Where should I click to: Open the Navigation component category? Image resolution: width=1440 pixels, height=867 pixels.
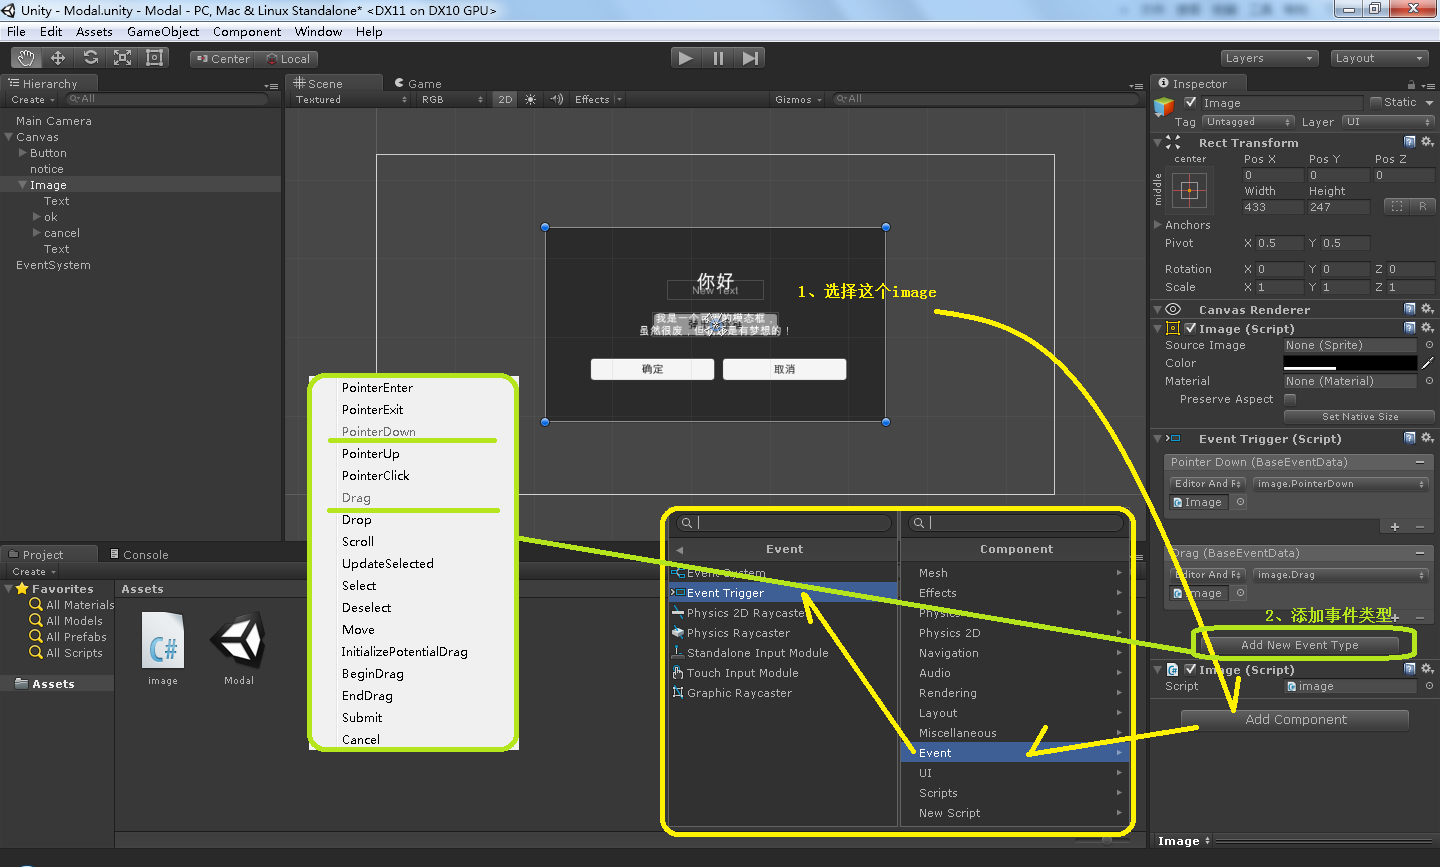1015,653
